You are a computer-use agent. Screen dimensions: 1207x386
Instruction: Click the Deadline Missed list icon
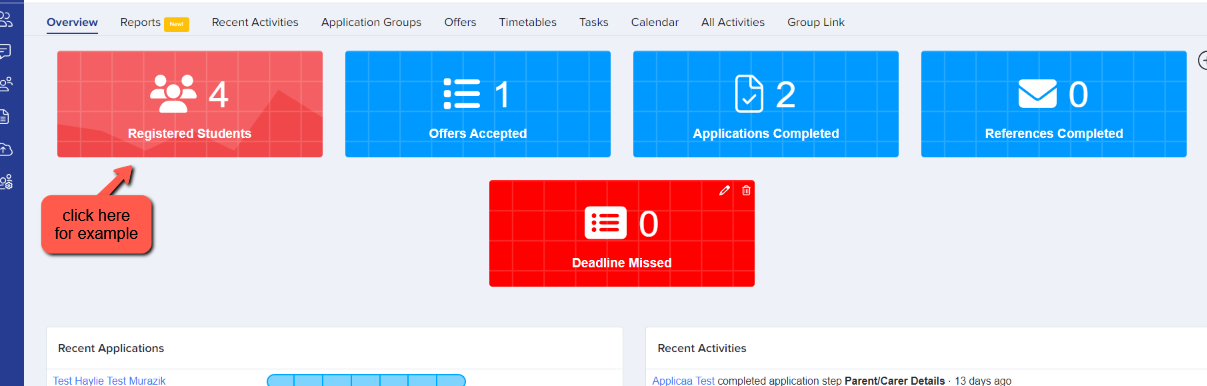pos(606,223)
